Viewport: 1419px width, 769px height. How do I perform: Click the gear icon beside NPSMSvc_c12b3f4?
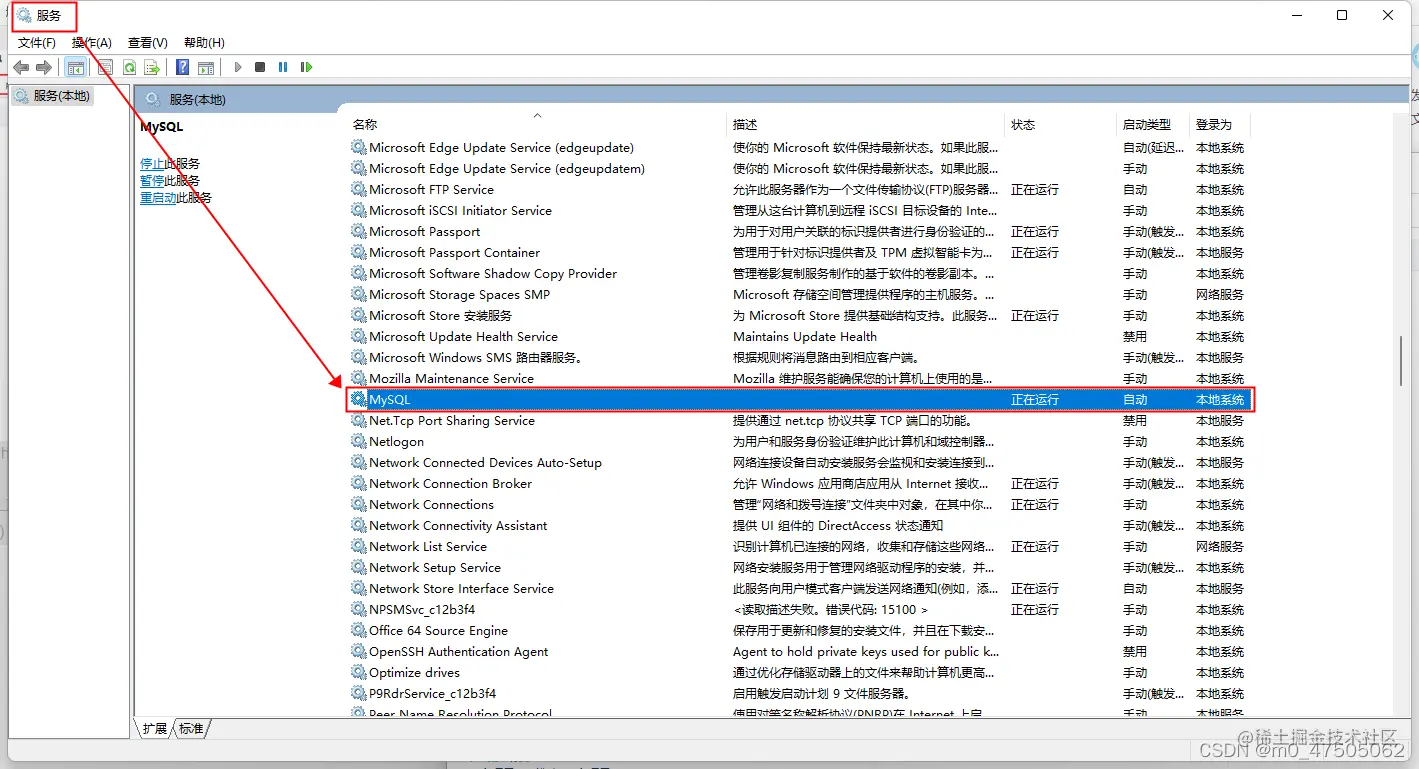tap(358, 609)
